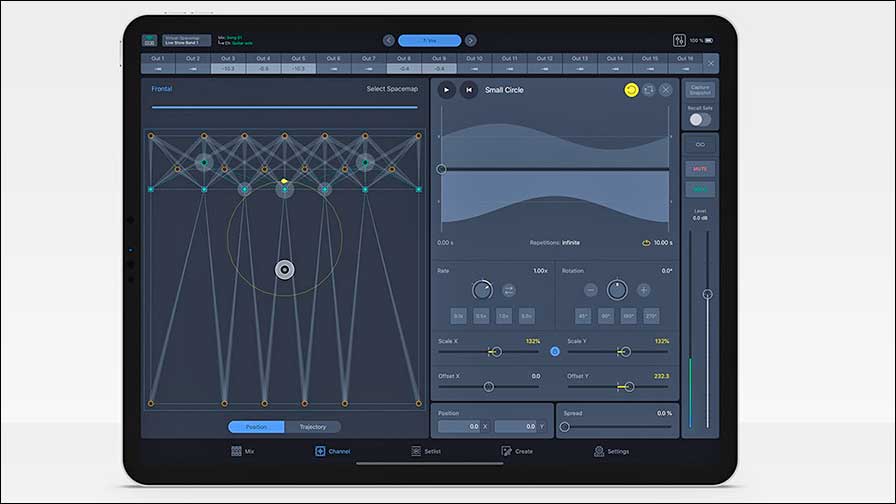Open the Settings tab
The width and height of the screenshot is (896, 504).
click(x=611, y=451)
